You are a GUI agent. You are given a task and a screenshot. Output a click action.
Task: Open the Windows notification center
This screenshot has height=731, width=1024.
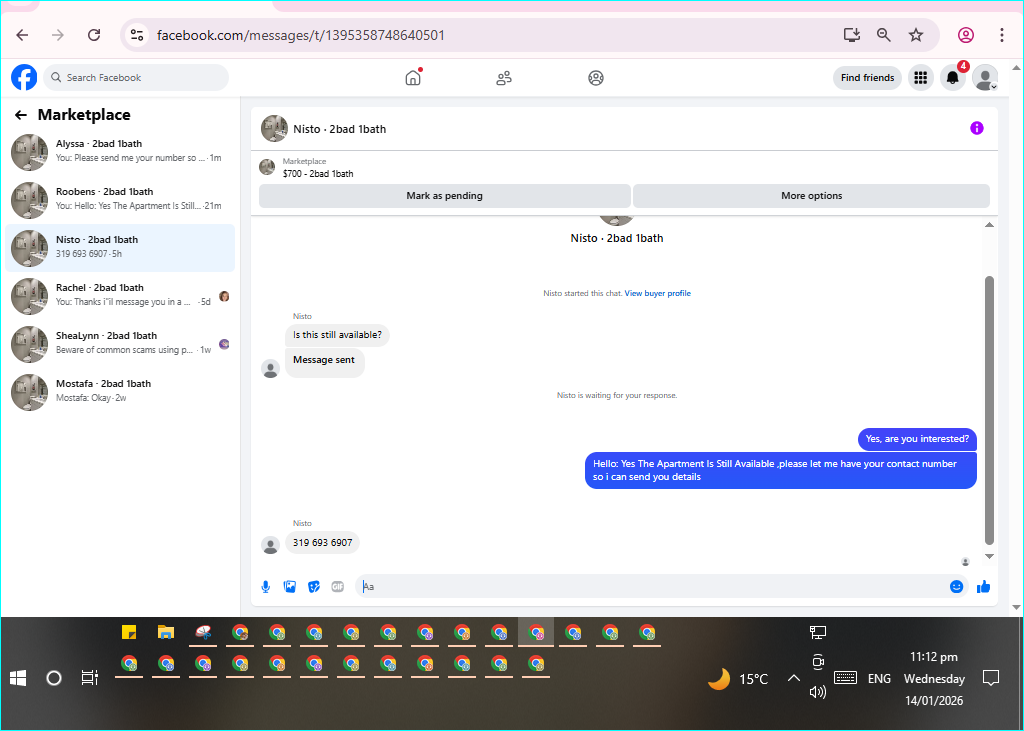(991, 678)
